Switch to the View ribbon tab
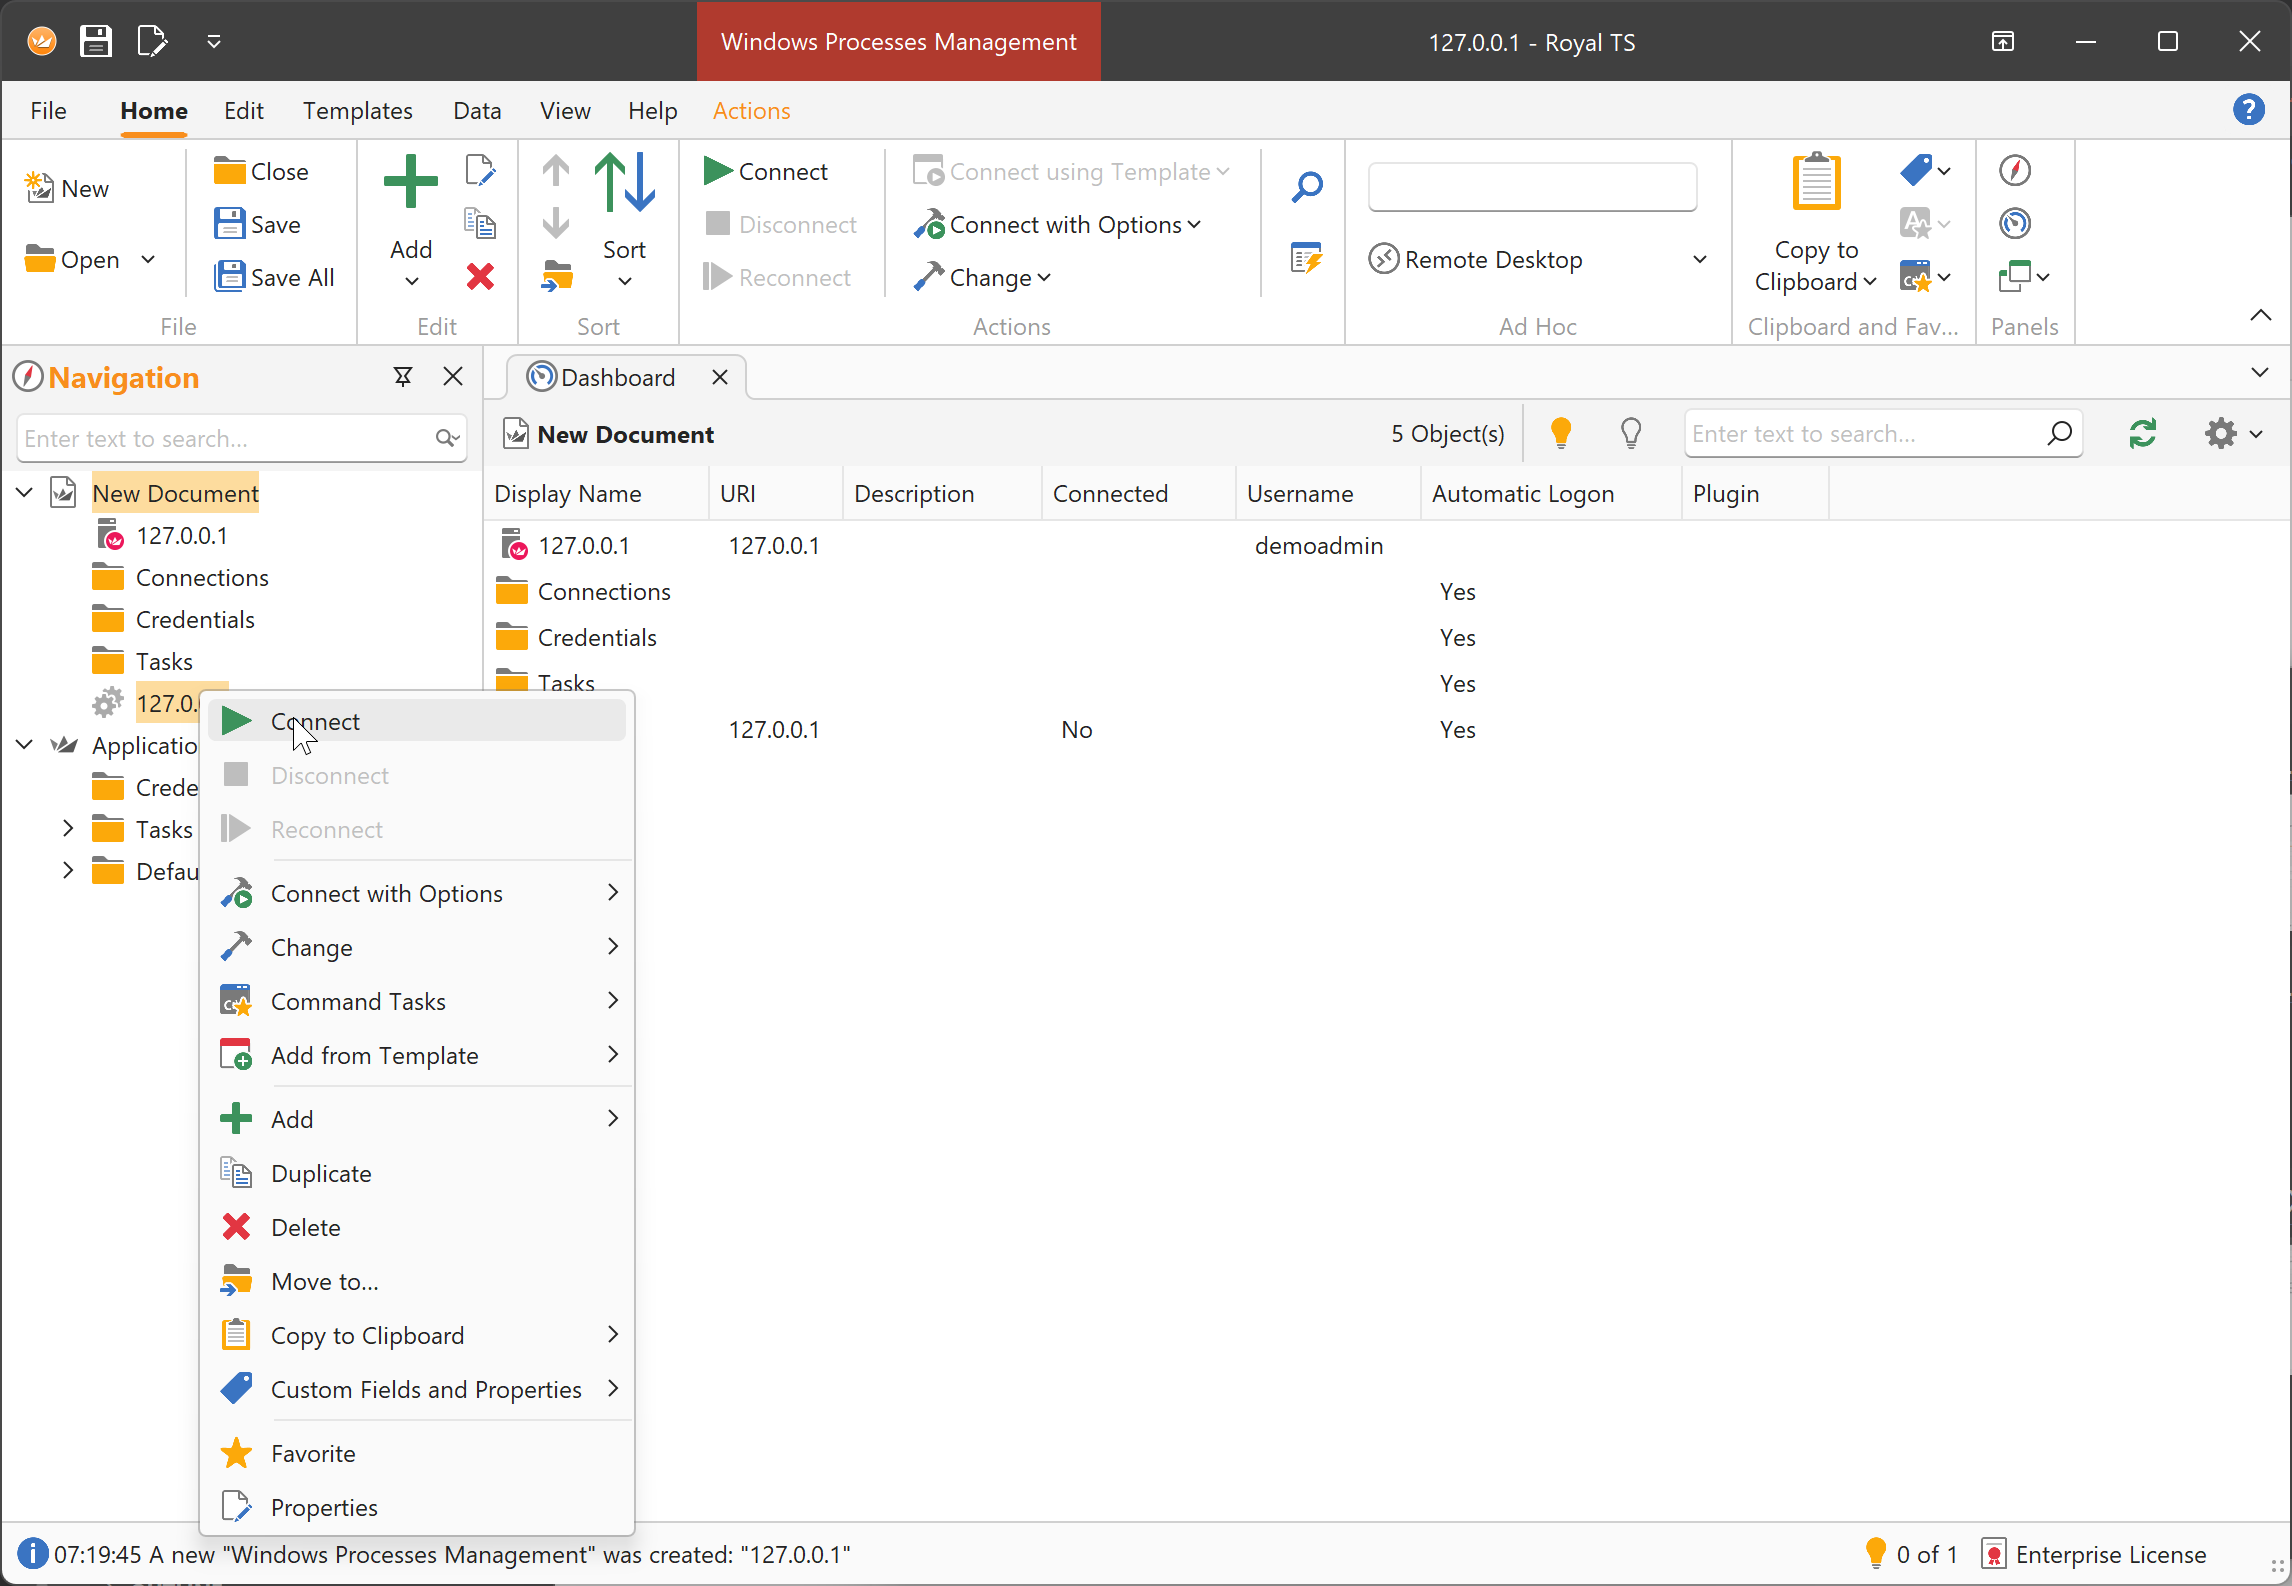The image size is (2292, 1586). click(565, 110)
